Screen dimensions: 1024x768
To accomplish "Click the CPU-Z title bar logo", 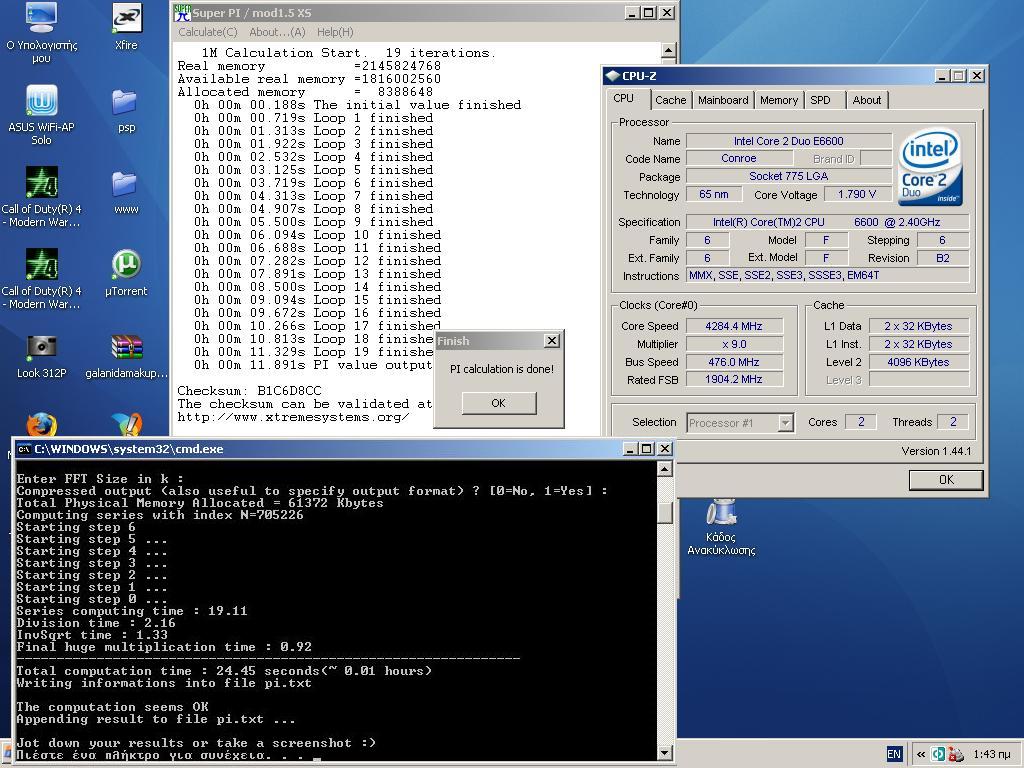I will pos(613,76).
